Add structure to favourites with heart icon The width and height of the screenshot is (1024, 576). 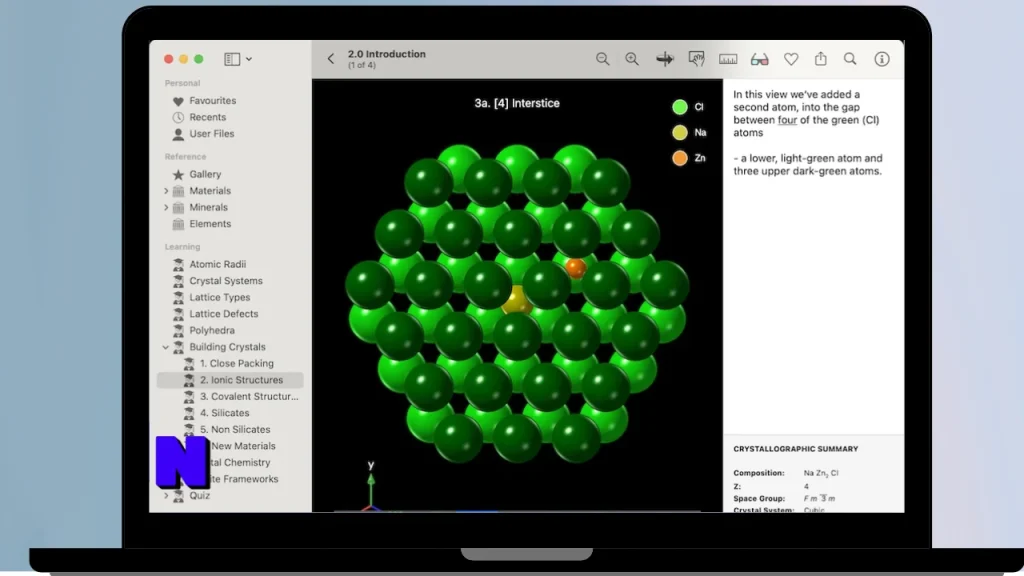[791, 59]
